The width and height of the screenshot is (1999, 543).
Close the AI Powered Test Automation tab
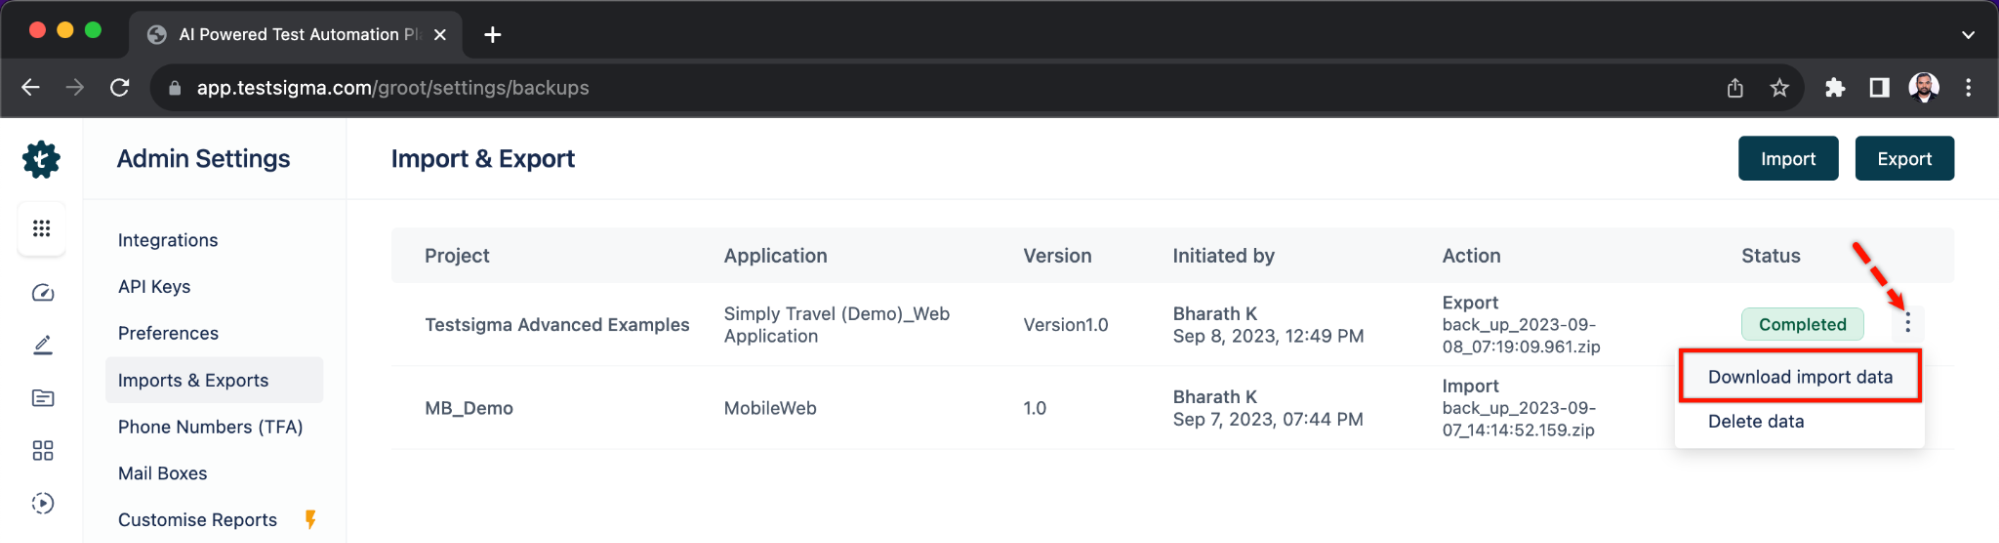(440, 35)
